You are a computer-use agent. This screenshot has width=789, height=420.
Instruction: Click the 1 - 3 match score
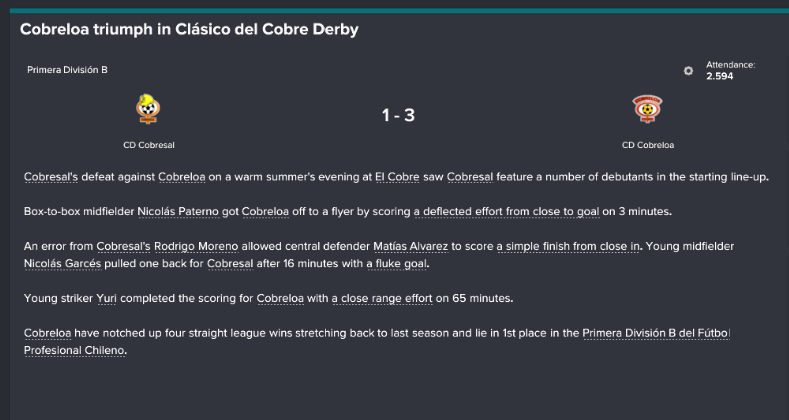pos(398,115)
